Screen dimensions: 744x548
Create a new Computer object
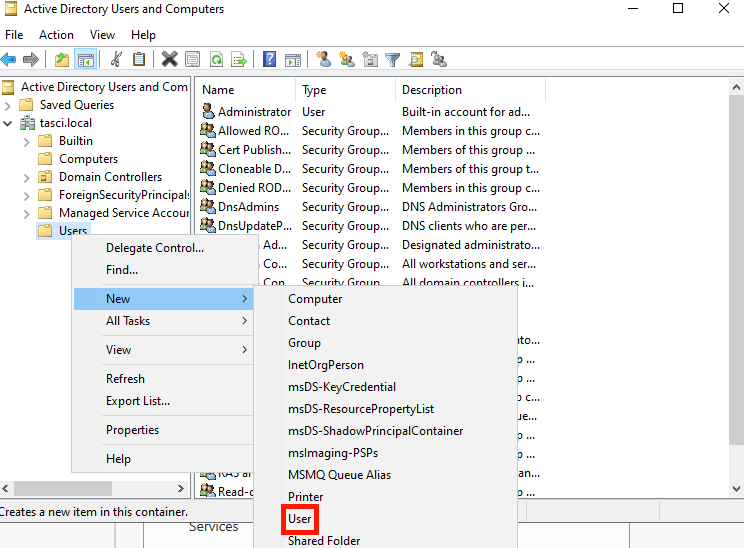pyautogui.click(x=385, y=299)
